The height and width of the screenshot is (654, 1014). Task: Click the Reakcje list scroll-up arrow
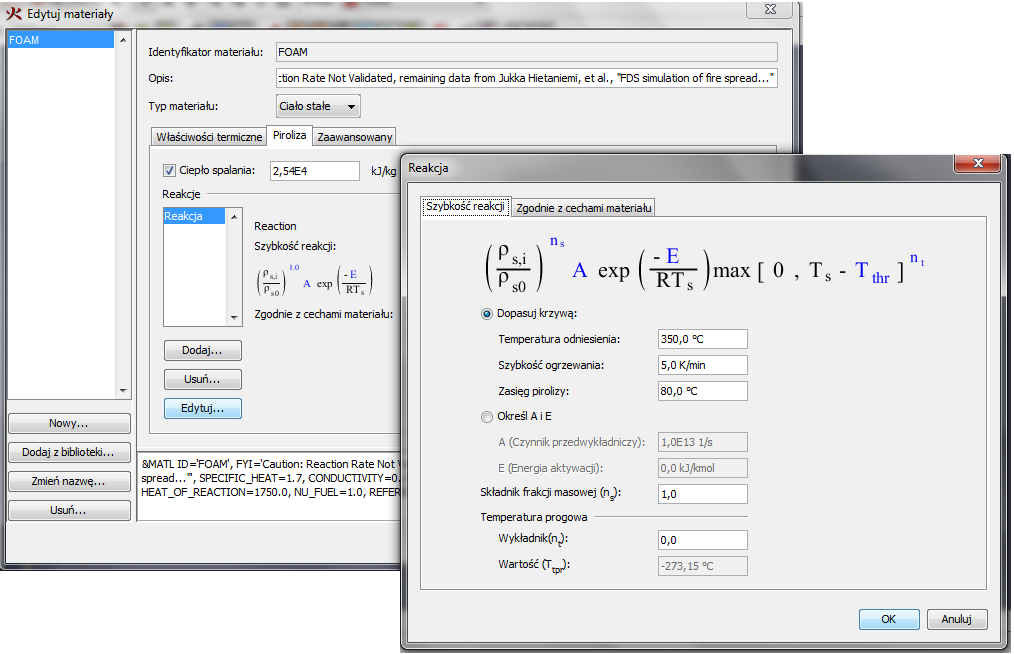click(x=234, y=217)
